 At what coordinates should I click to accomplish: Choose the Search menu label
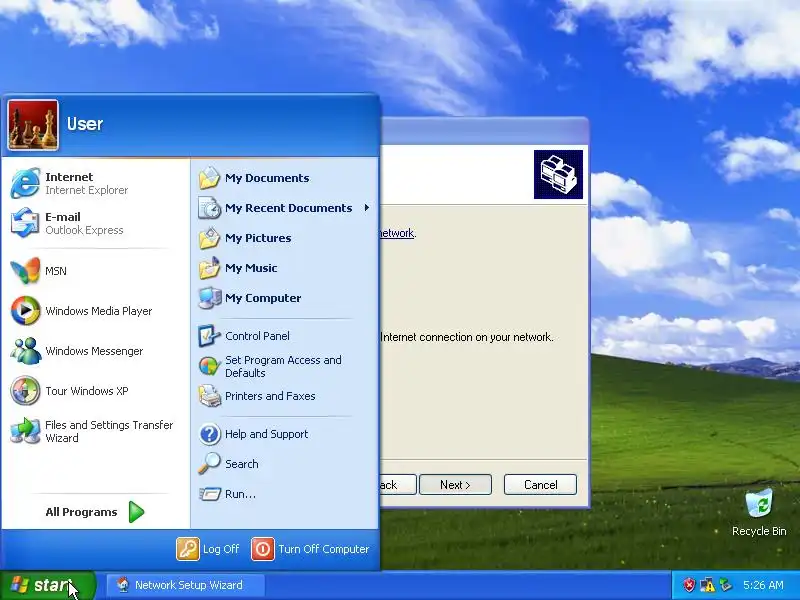click(242, 464)
